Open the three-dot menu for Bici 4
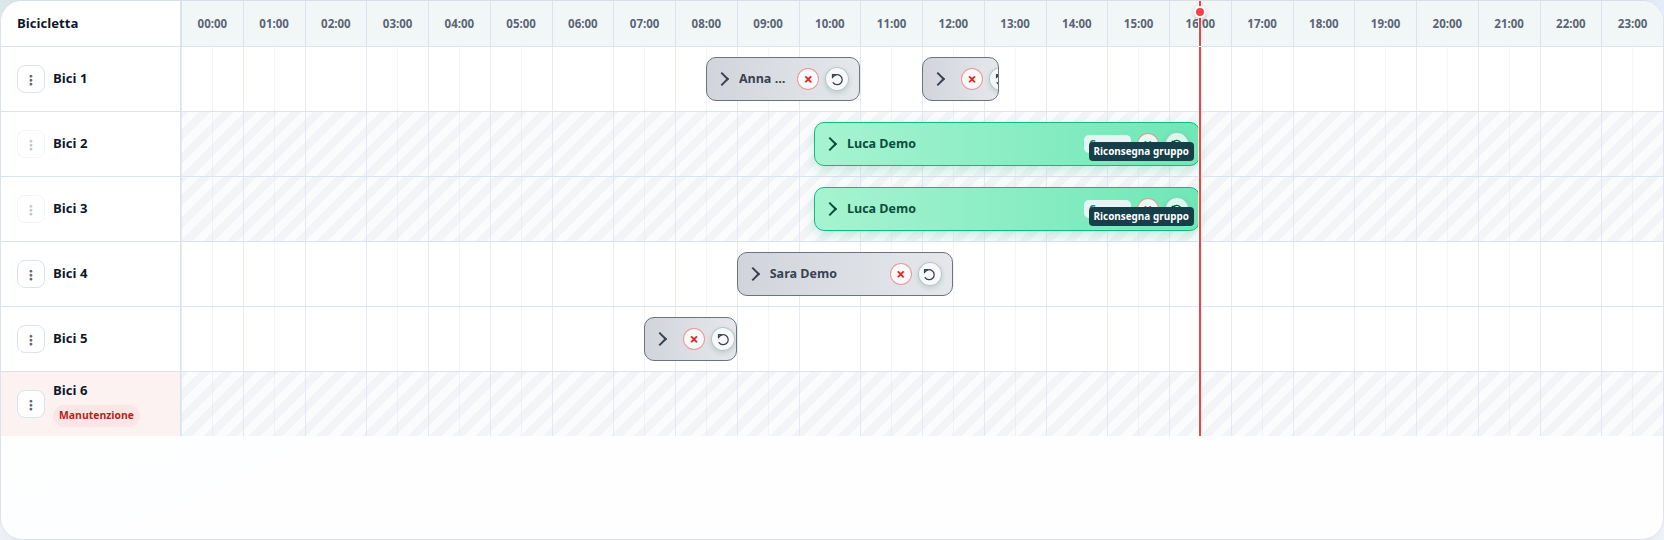This screenshot has height=540, width=1664. [x=31, y=274]
